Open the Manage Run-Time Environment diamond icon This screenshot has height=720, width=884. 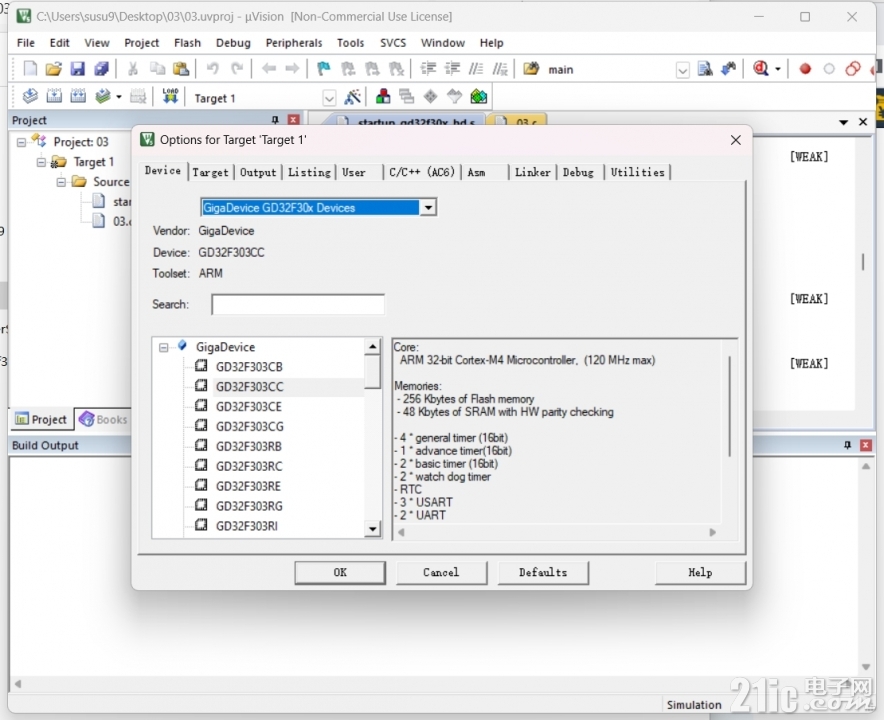tap(431, 96)
